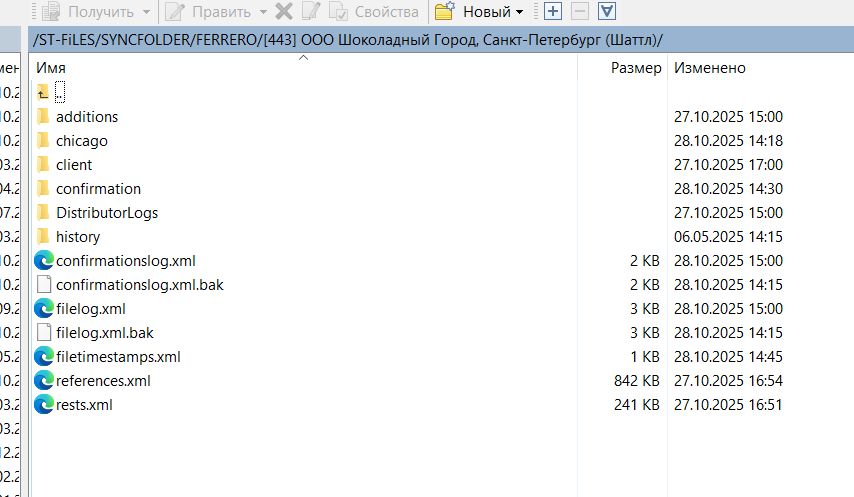Sort by Размер column header

tap(636, 68)
